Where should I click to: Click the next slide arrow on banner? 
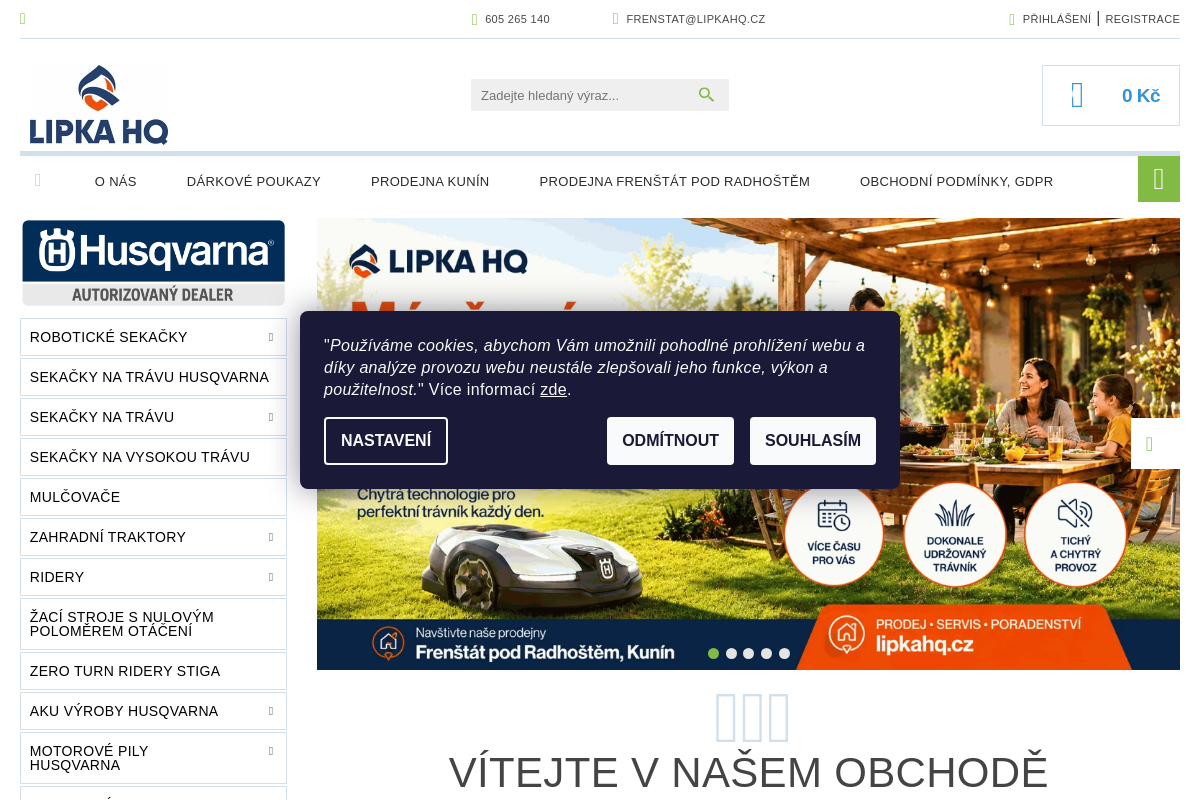coord(1155,444)
